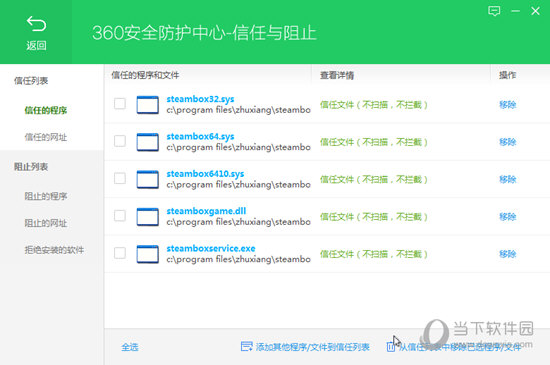550x365 pixels.
Task: Click the 信任文件 detail for steambox64.sys
Action: [x=374, y=142]
